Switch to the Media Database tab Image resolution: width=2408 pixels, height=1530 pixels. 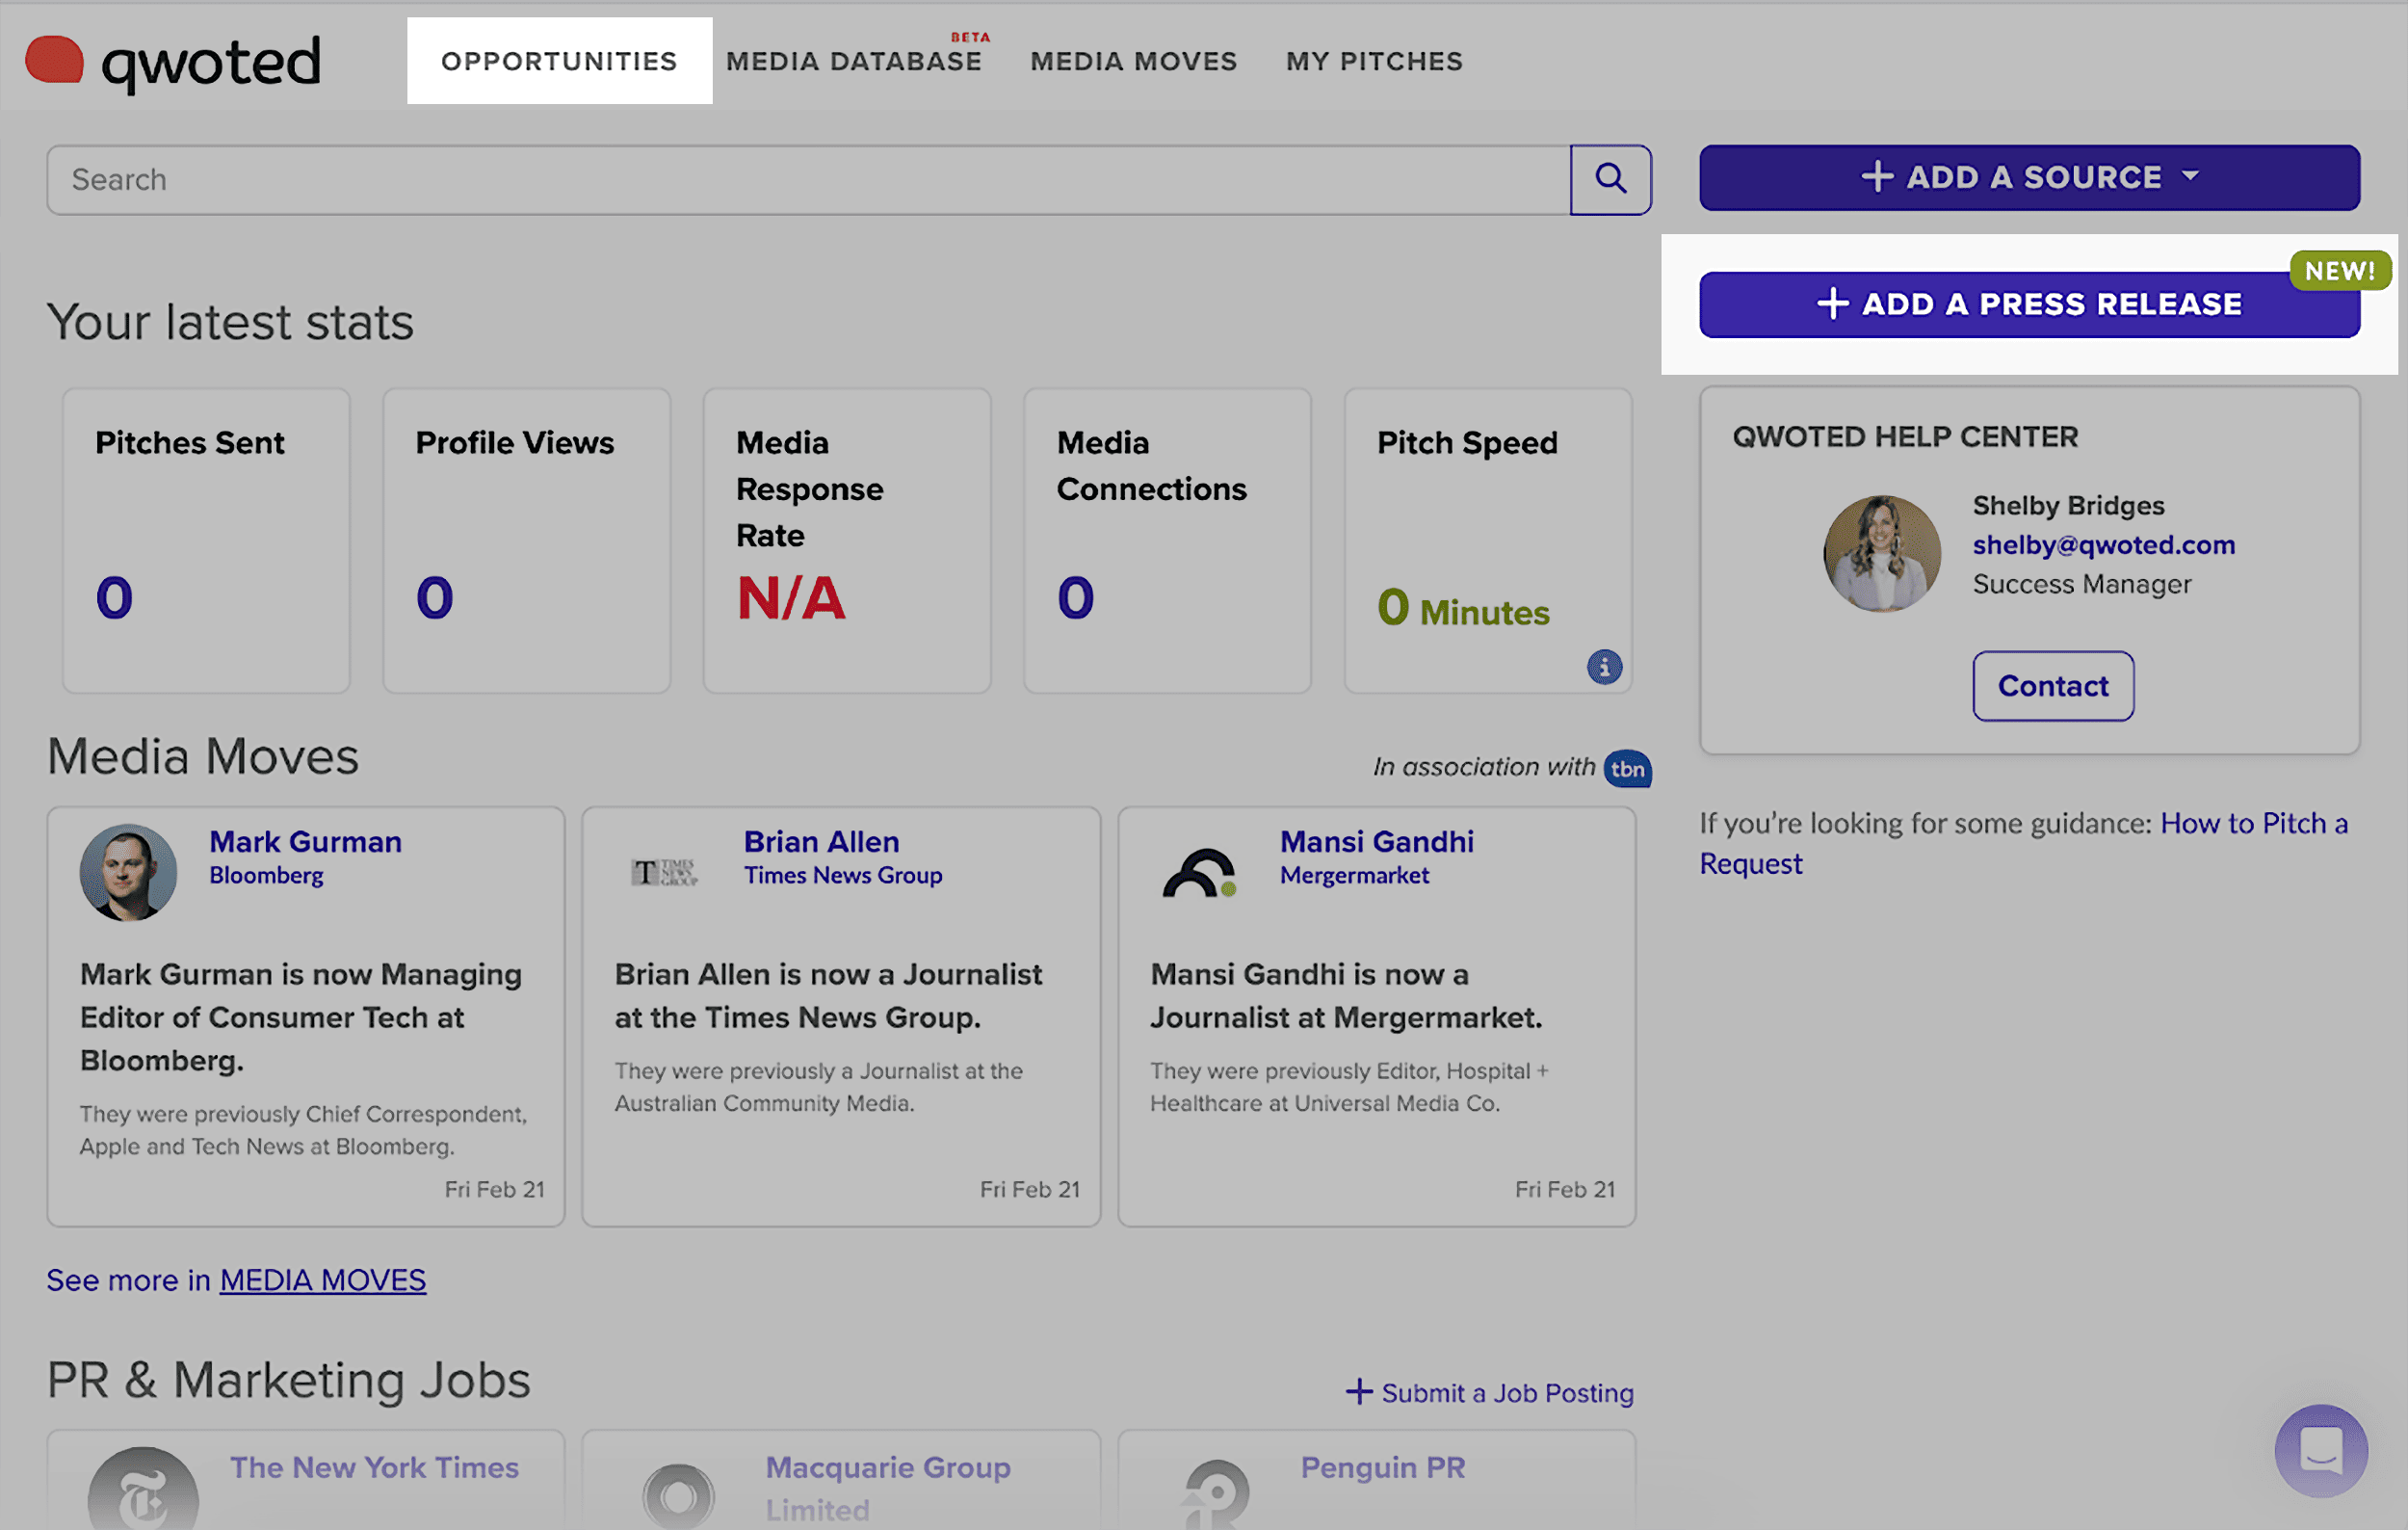tap(854, 61)
